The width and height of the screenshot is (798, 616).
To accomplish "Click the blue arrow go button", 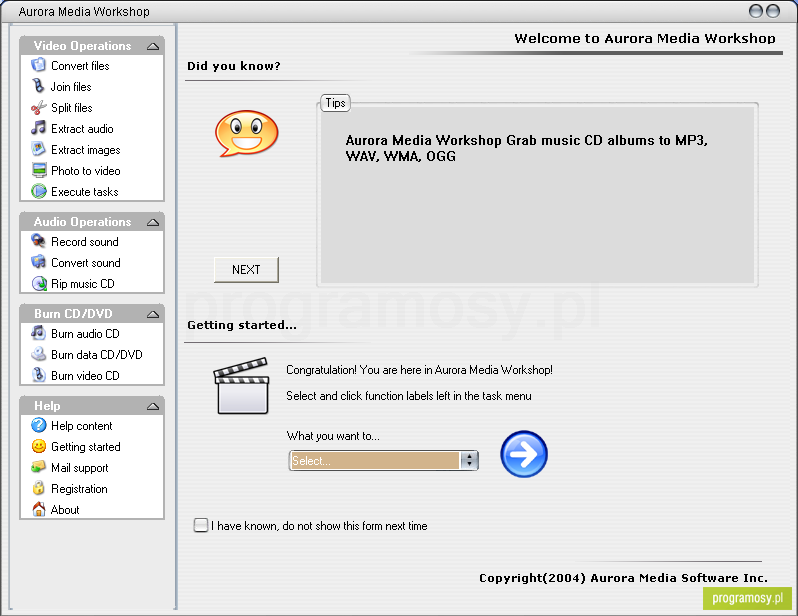I will 524,454.
